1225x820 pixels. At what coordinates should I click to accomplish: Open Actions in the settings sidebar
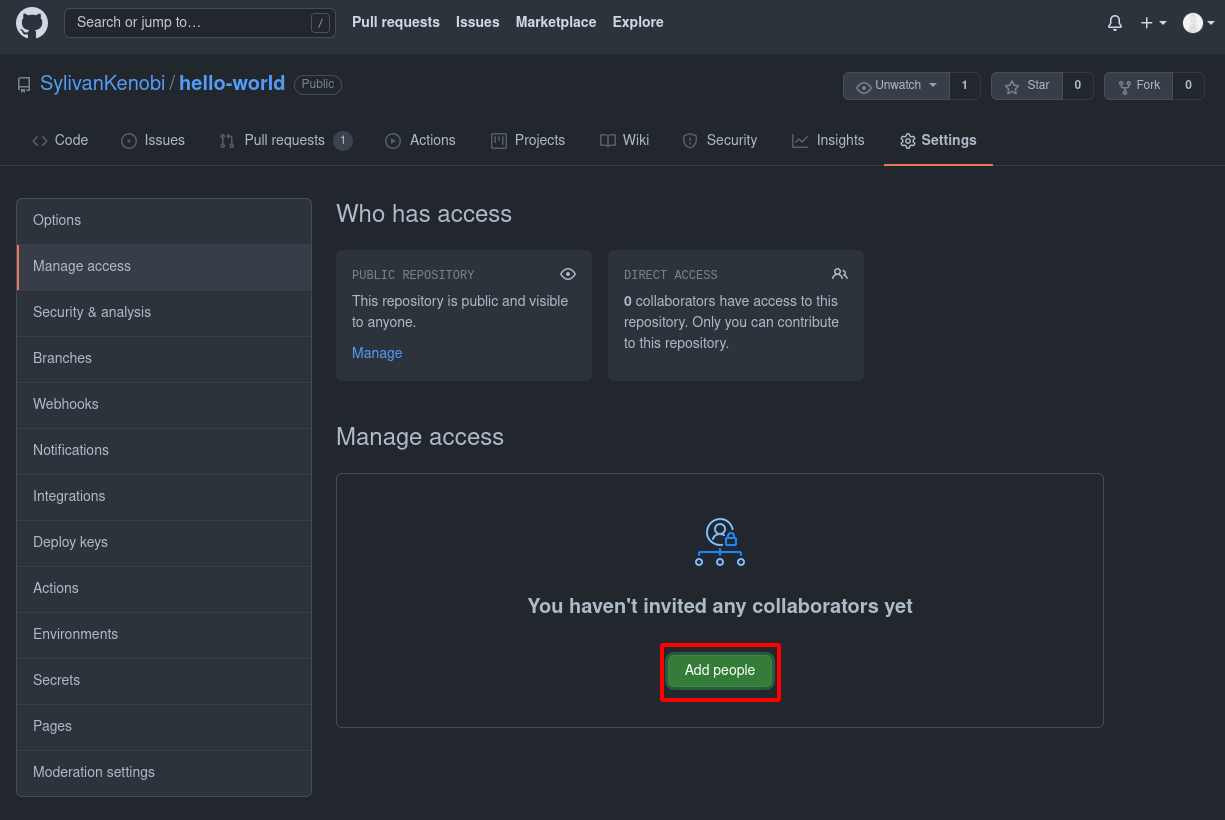point(164,589)
